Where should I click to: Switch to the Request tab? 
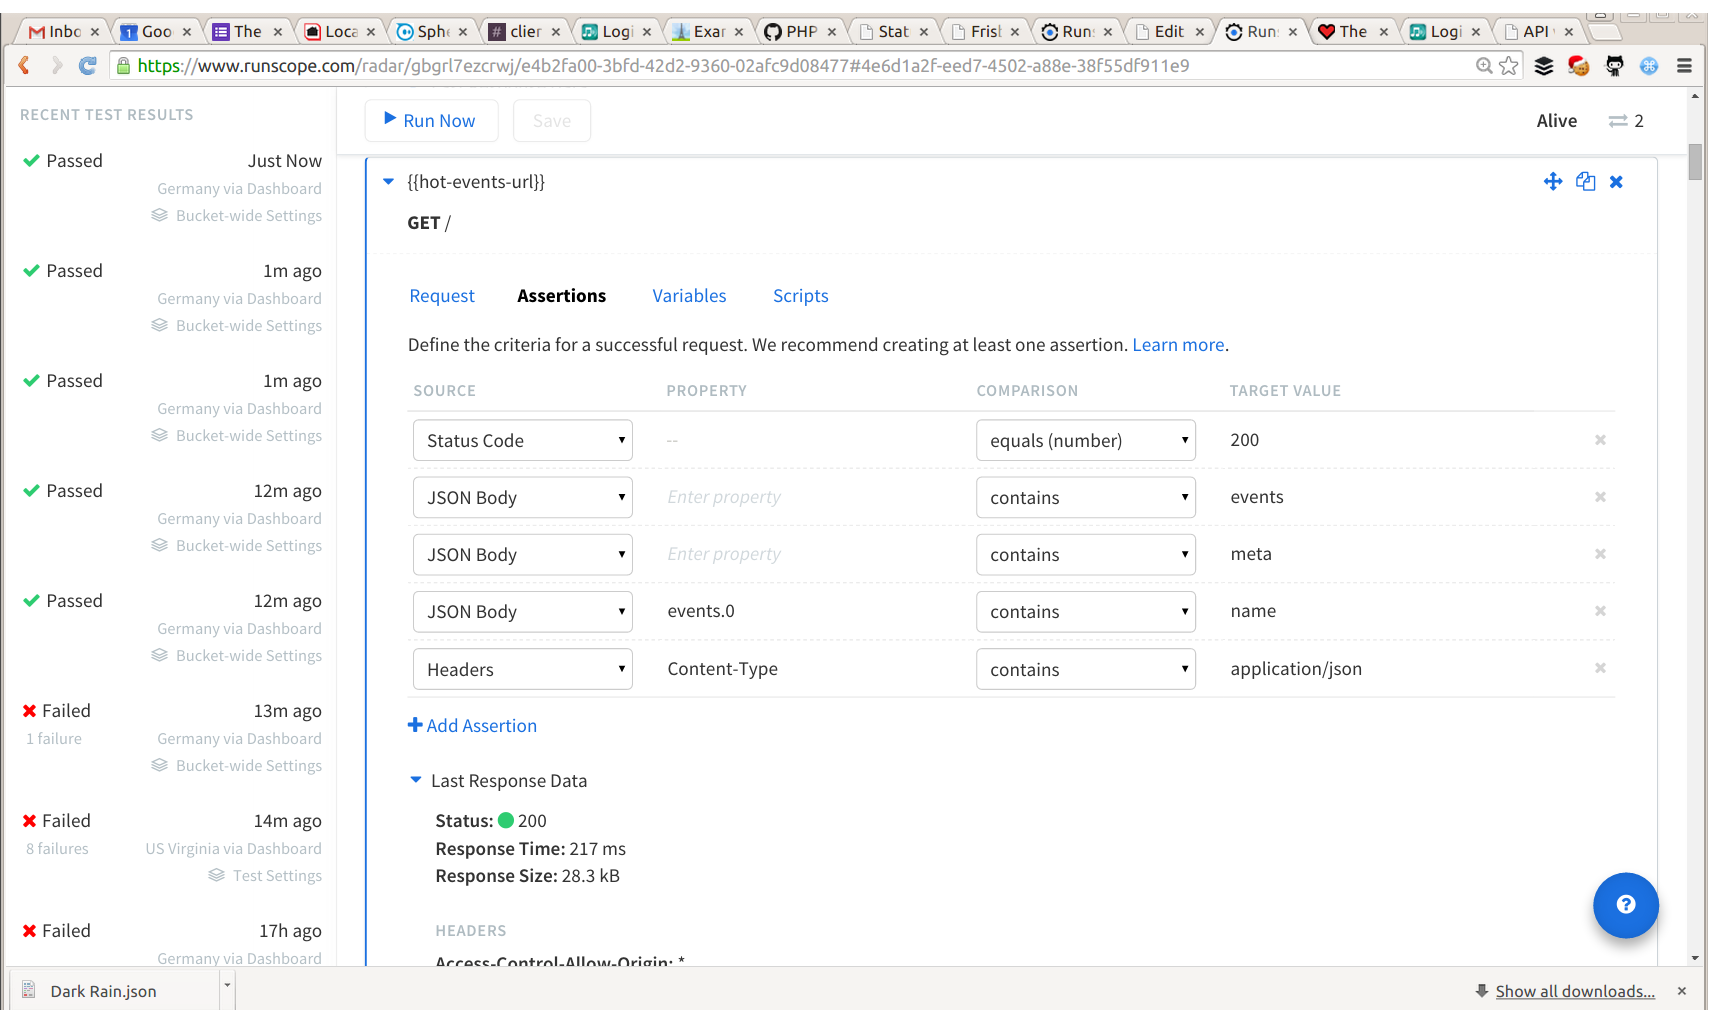coord(442,296)
